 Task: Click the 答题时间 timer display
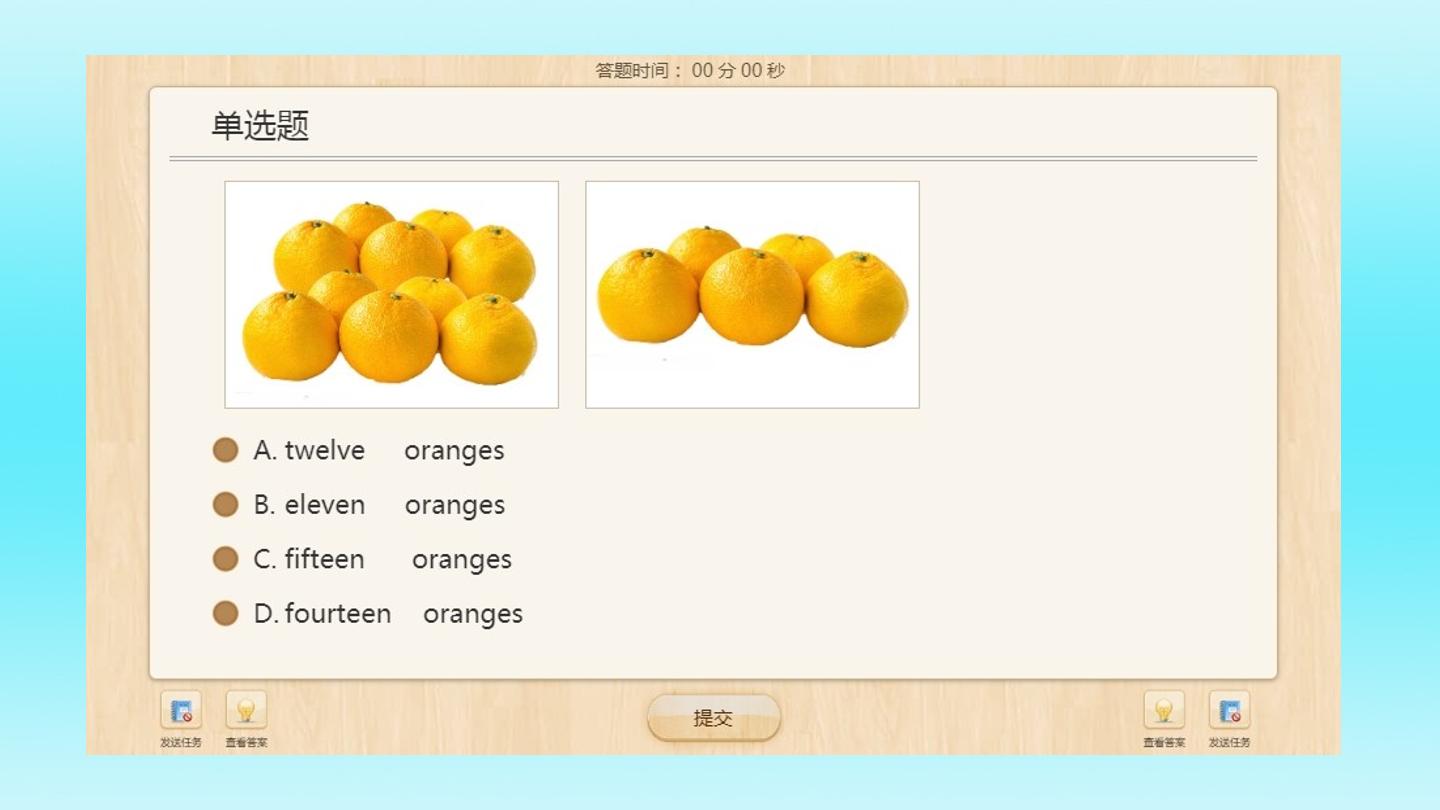(x=690, y=71)
